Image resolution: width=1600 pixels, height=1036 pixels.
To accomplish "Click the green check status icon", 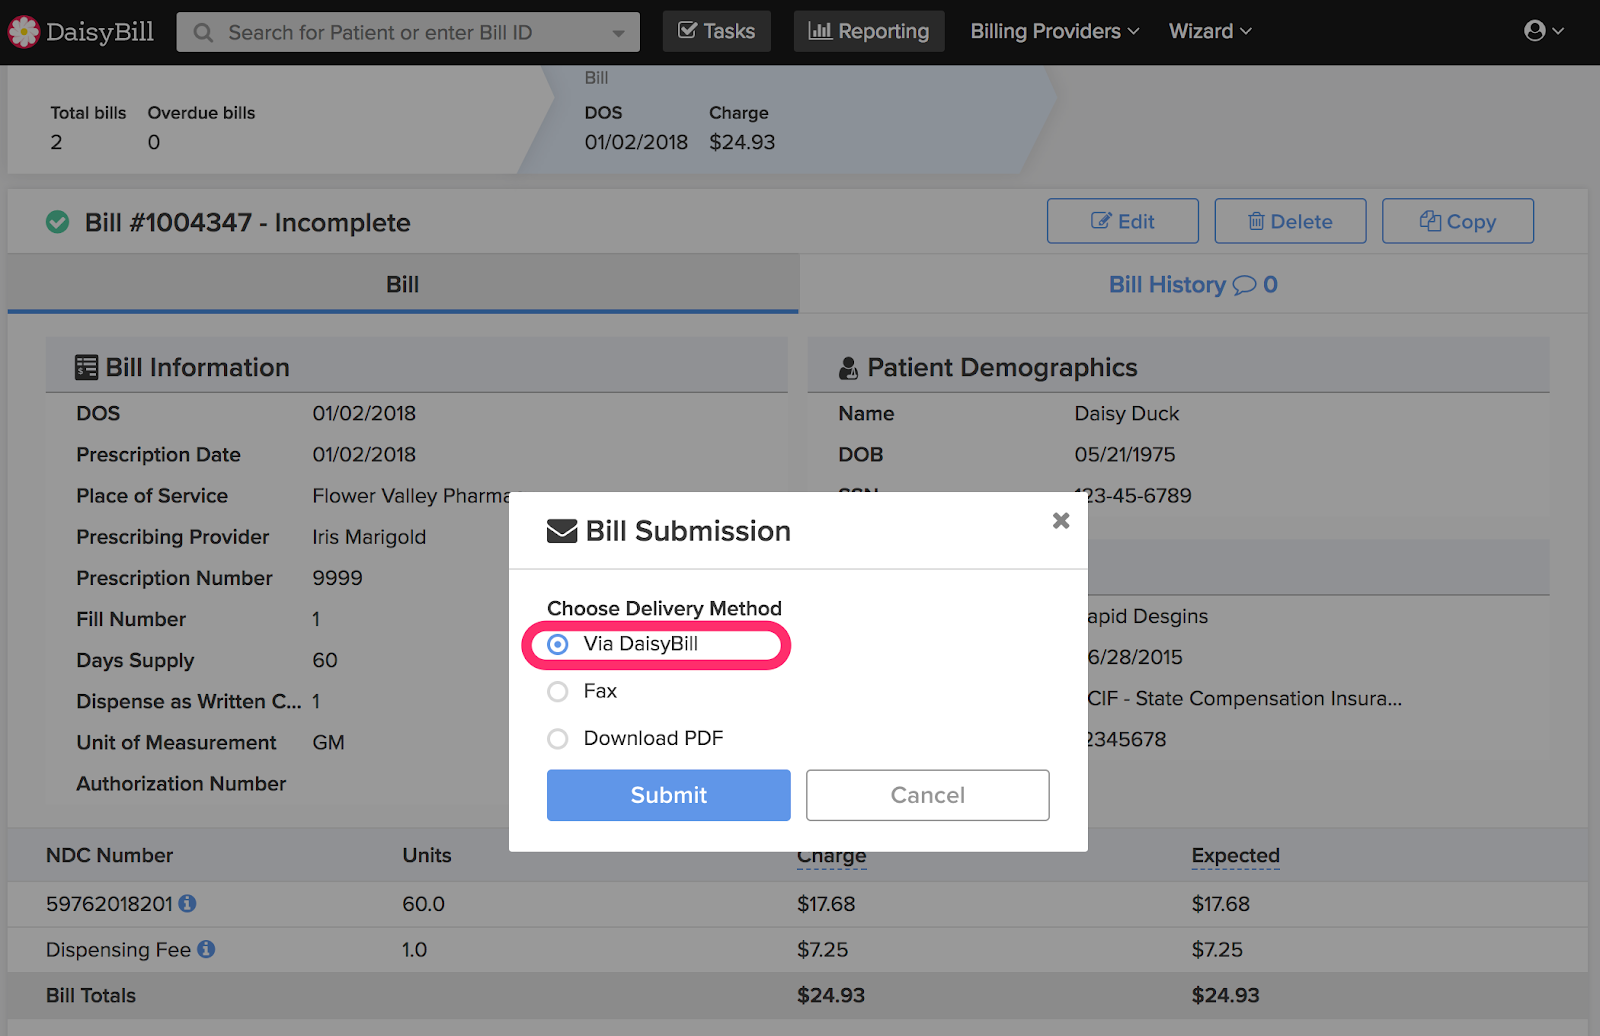I will coord(58,222).
